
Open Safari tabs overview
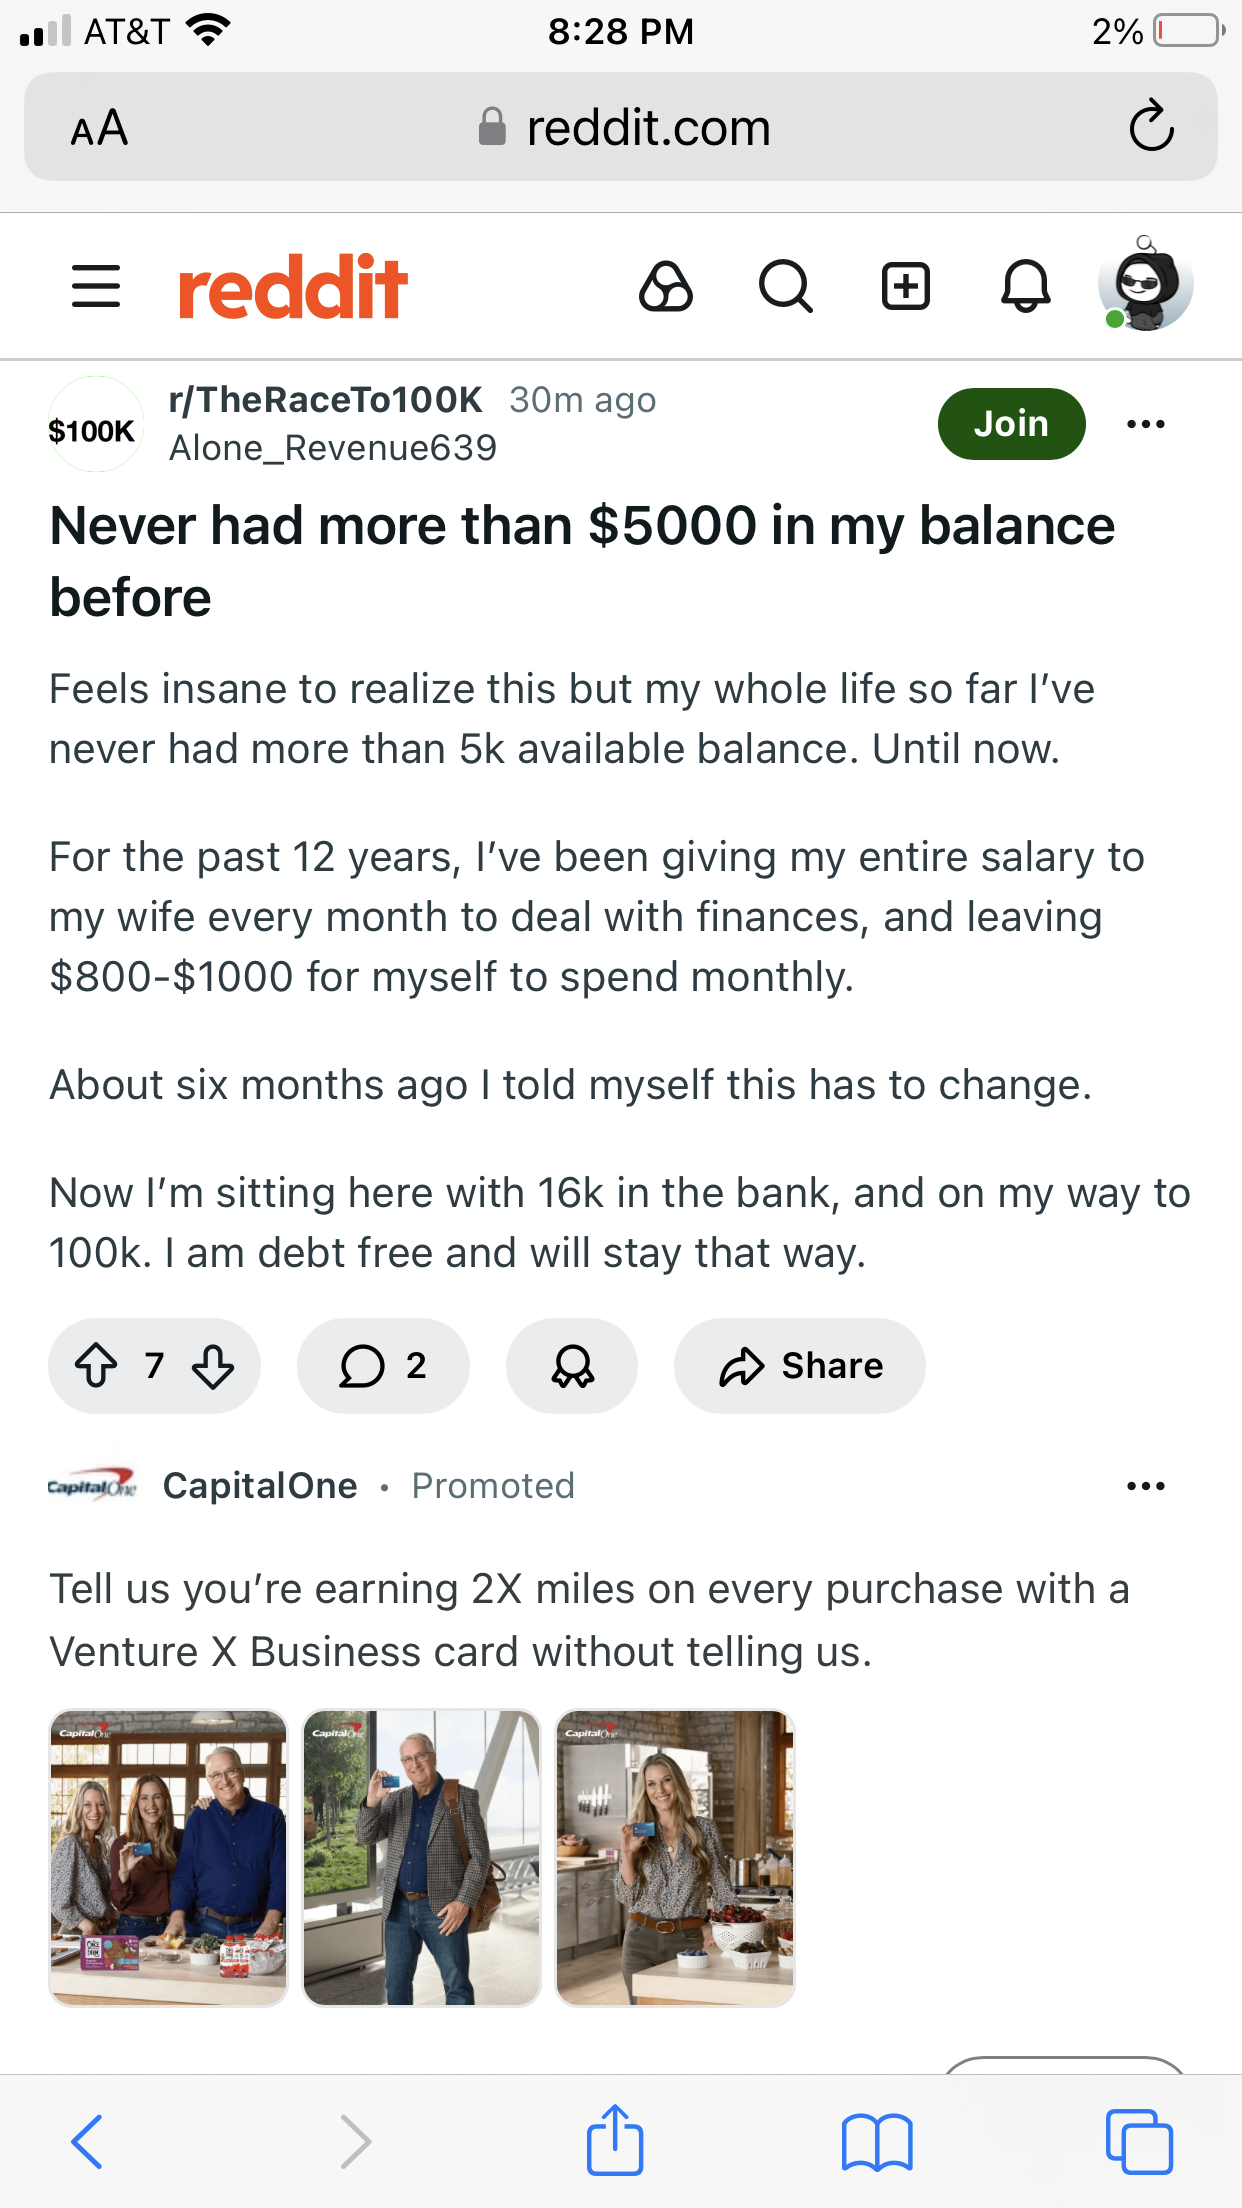tap(1138, 2142)
